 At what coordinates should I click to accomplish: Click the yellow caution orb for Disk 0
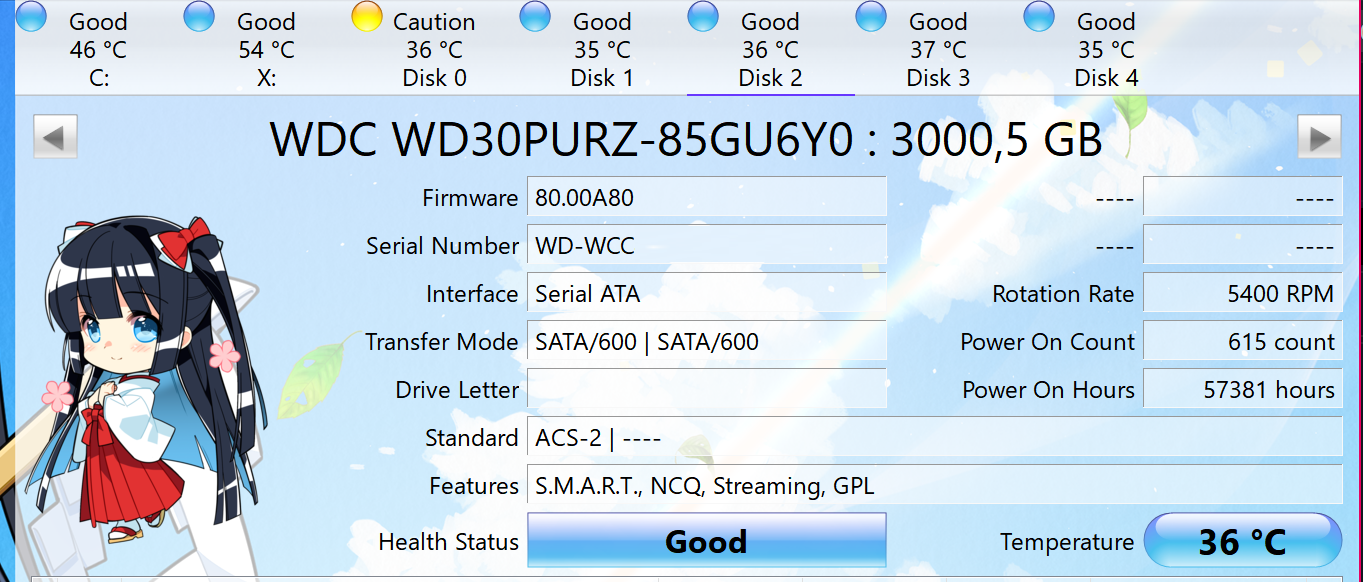click(368, 16)
